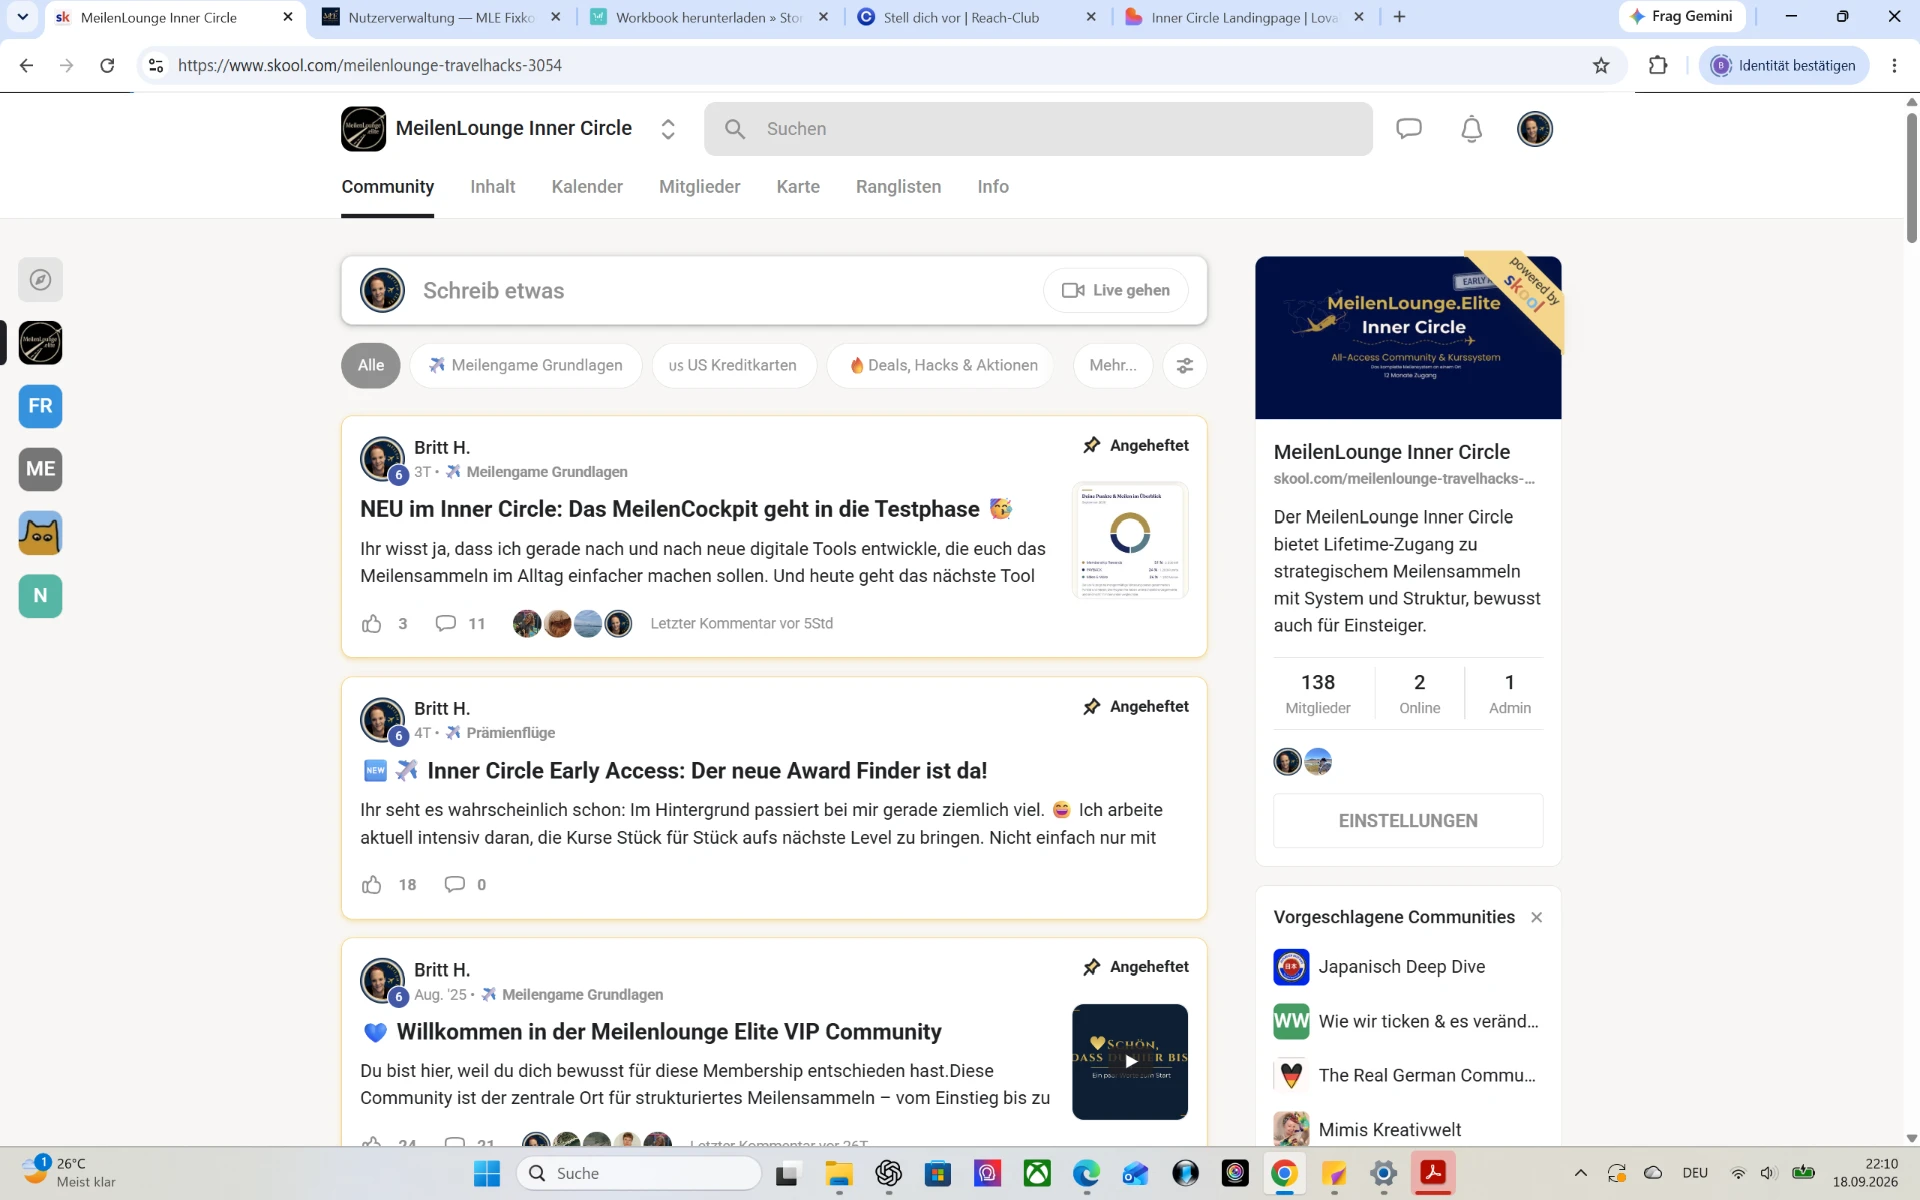Open Wie wir ticken community suggestion
This screenshot has width=1920, height=1200.
click(1406, 1022)
